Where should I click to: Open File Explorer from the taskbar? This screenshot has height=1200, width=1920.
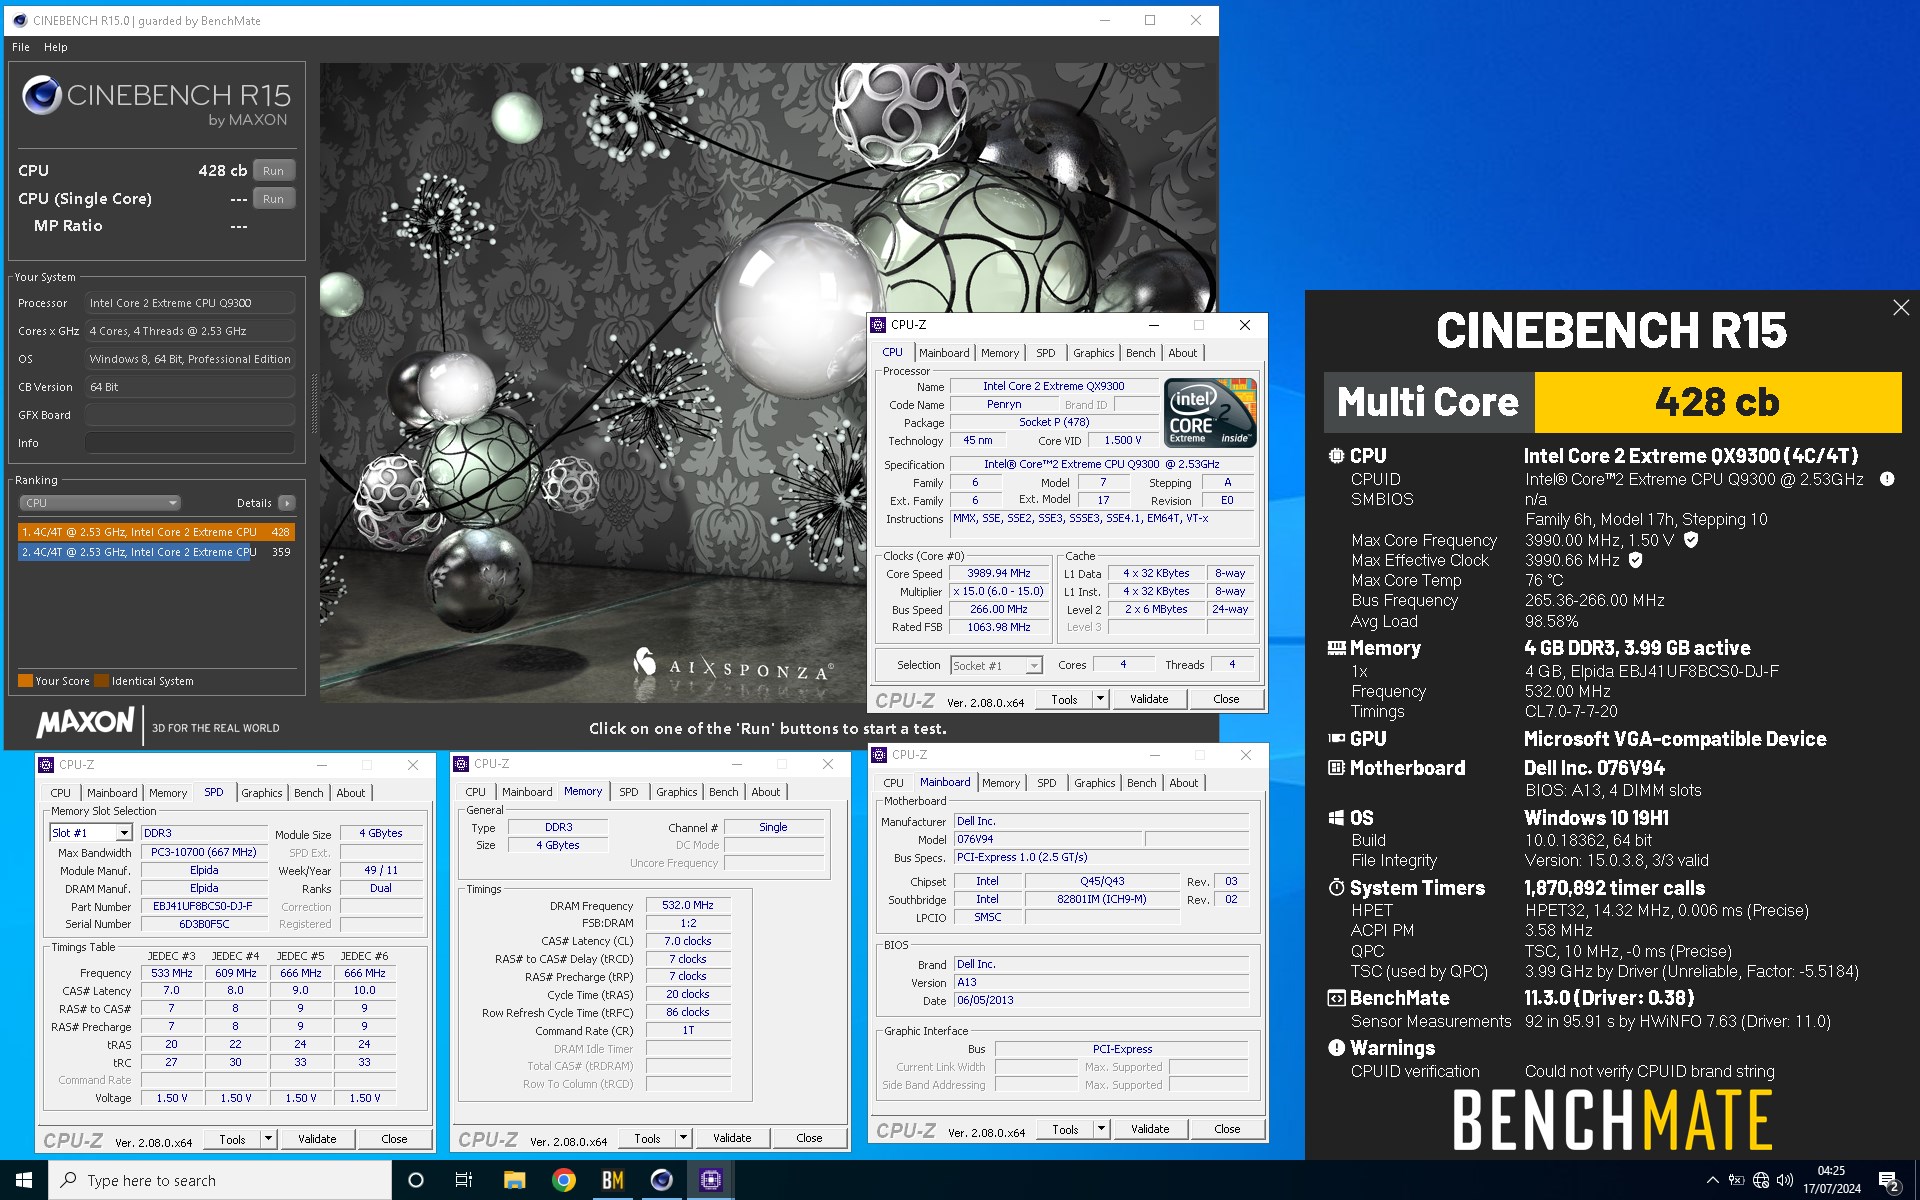514,1180
